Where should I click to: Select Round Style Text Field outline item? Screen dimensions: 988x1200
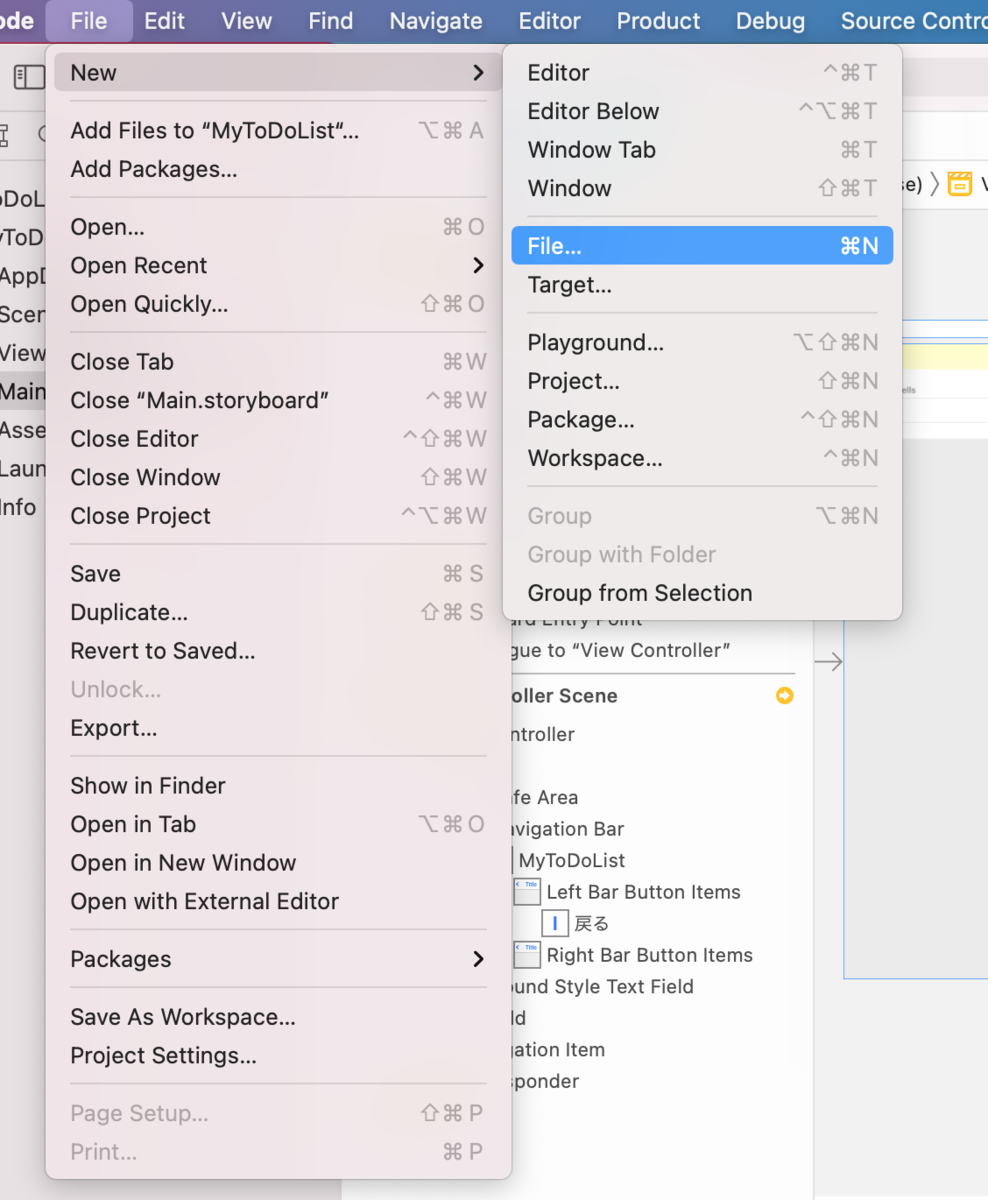pos(599,986)
